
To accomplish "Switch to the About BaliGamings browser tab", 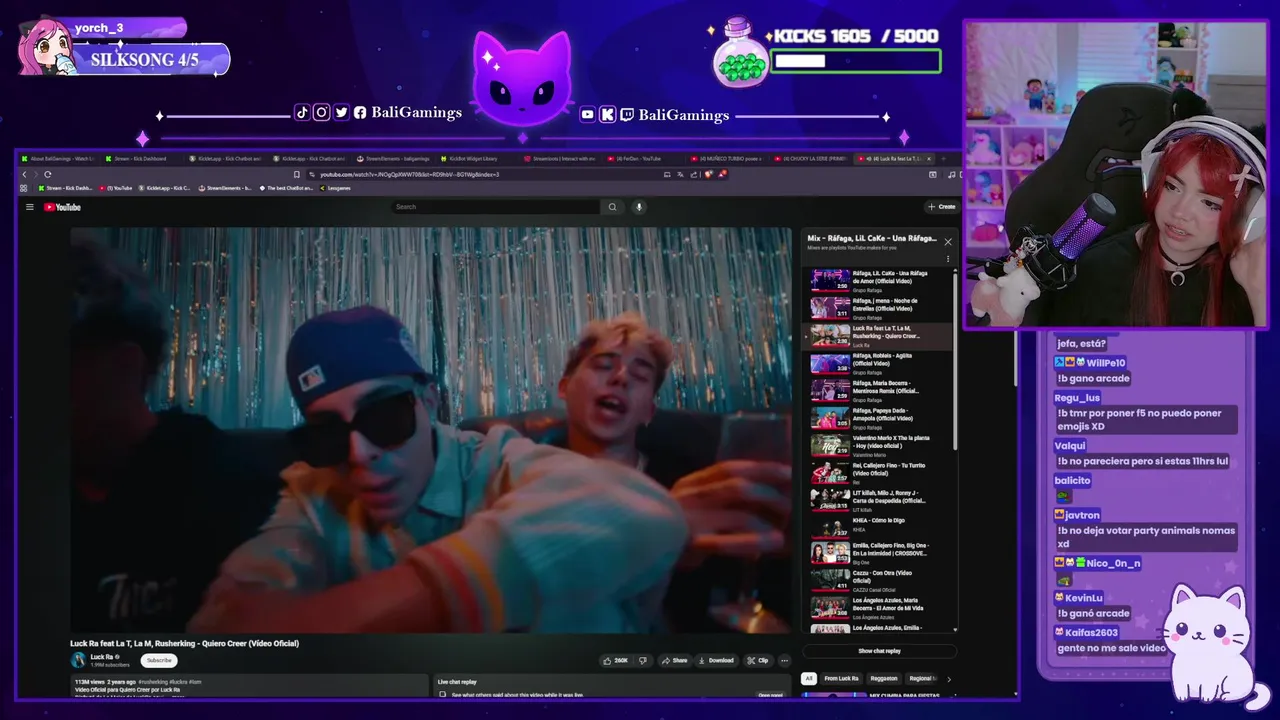I will (58, 158).
